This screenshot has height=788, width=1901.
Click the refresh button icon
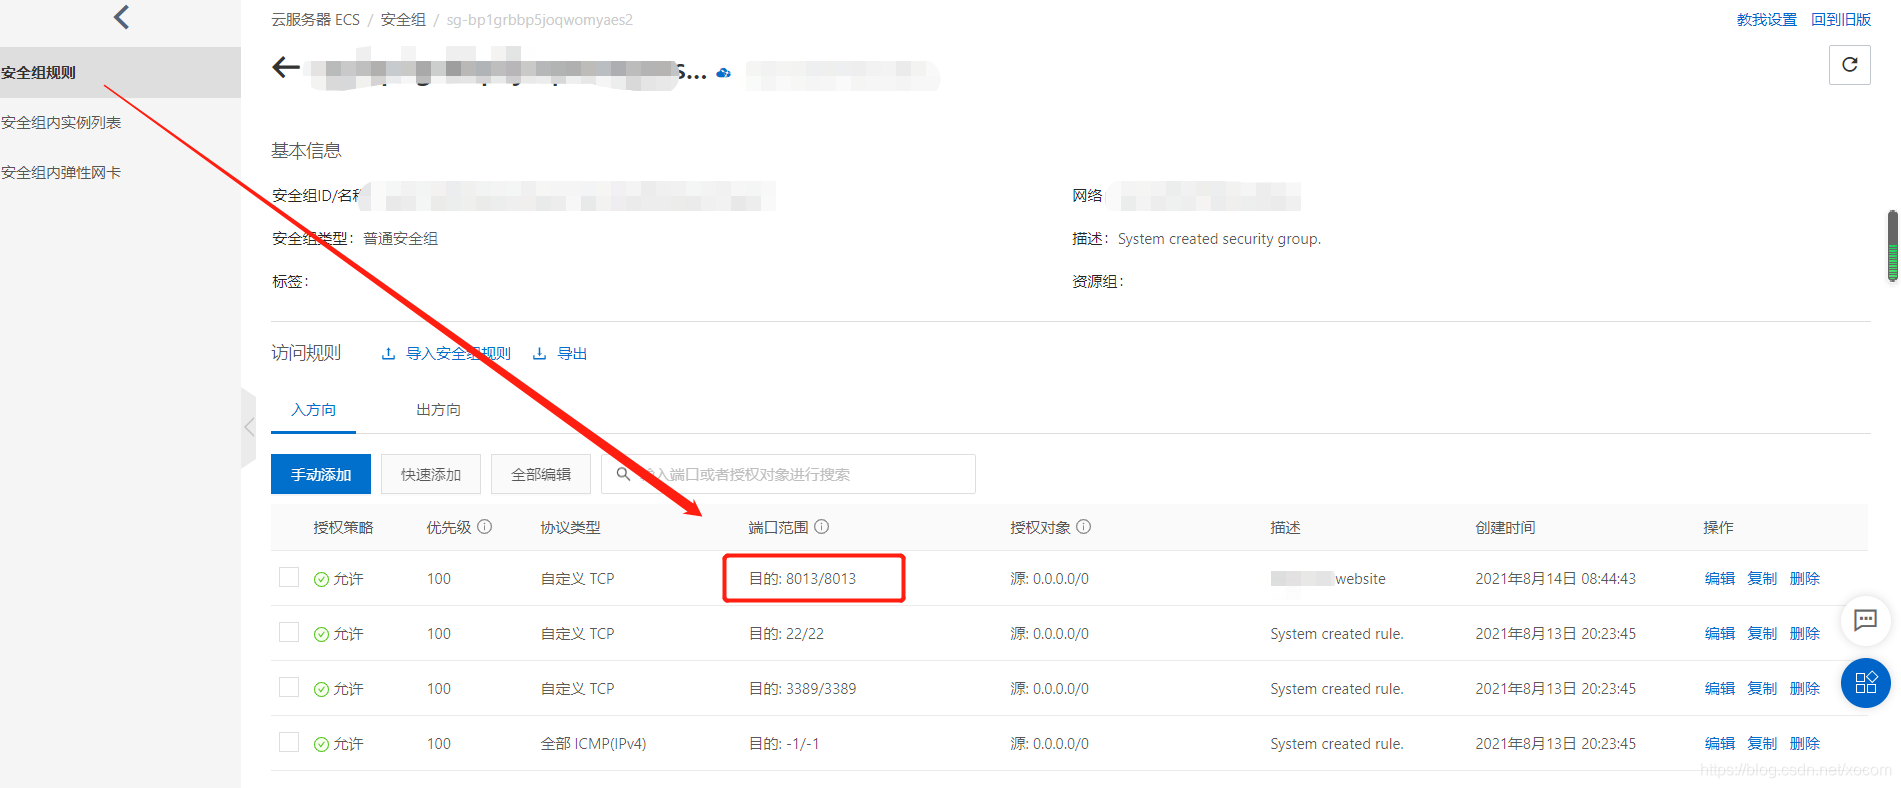[x=1849, y=65]
